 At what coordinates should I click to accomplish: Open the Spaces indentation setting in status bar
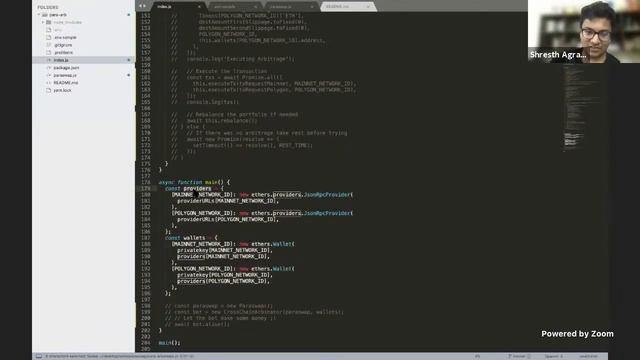[553, 356]
